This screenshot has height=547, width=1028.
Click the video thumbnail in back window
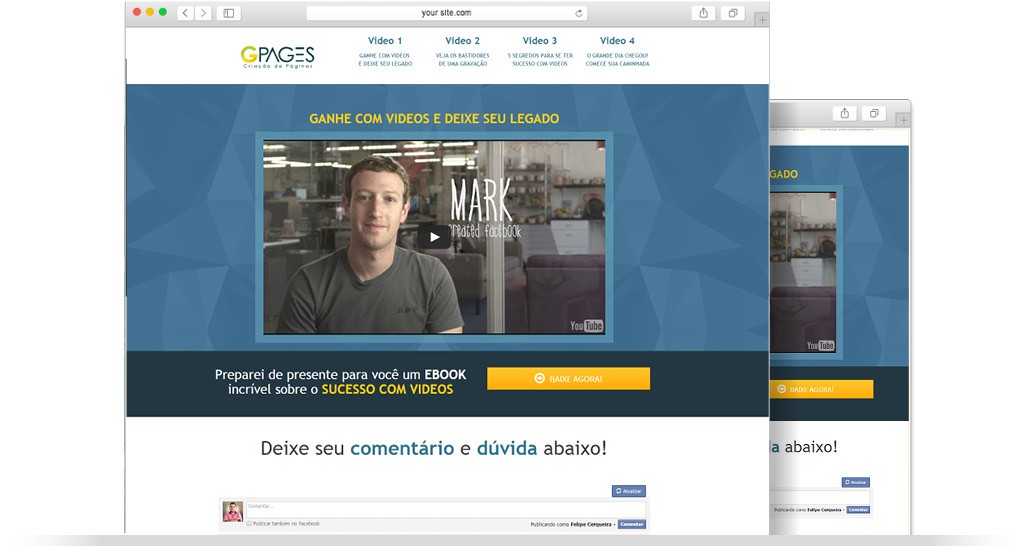point(803,272)
